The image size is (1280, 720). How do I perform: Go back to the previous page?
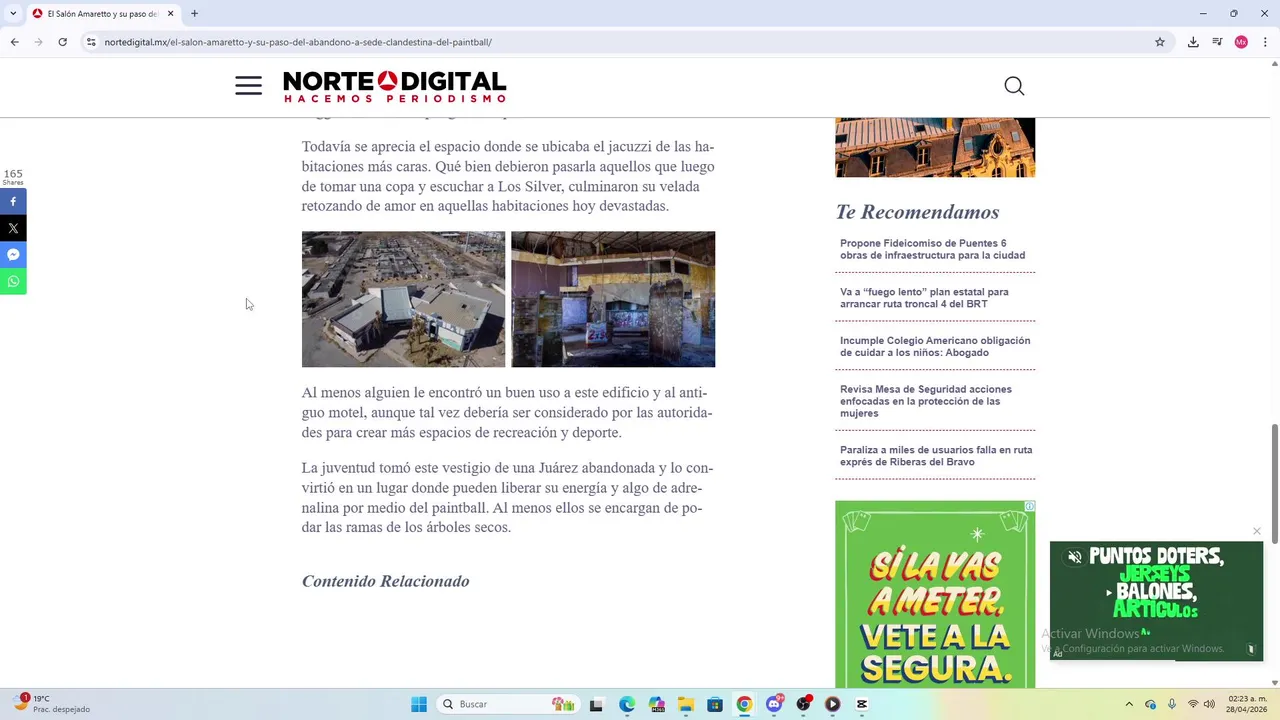click(14, 42)
